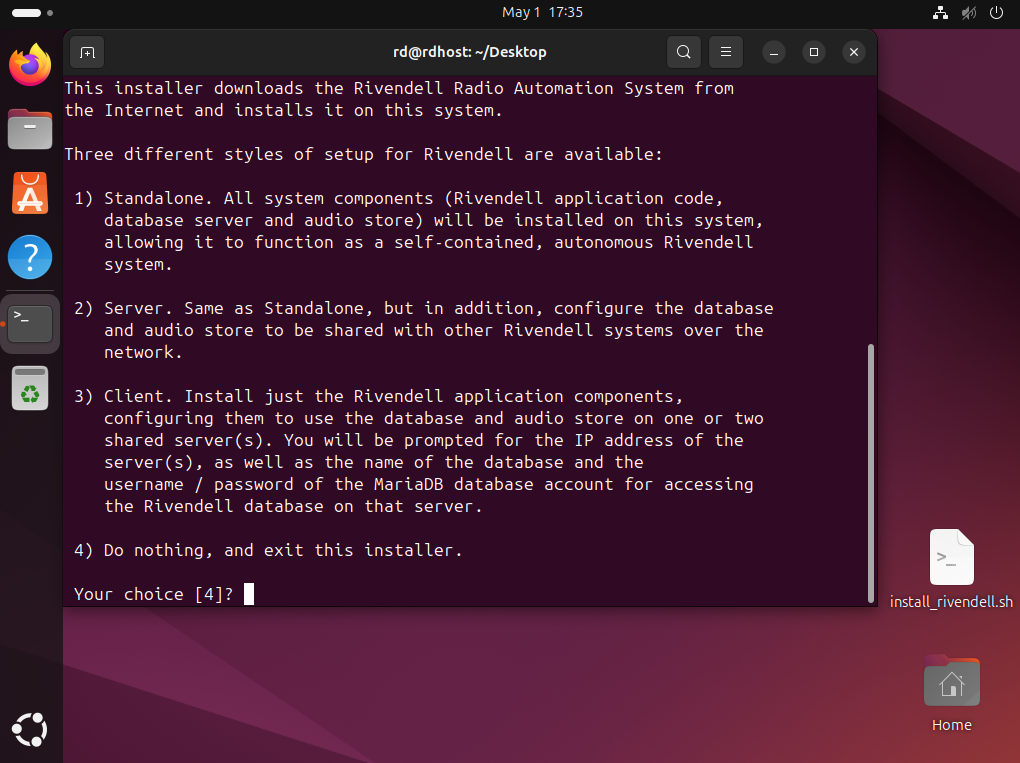Click the terminal vertical scrollbar
This screenshot has height=763, width=1020.
[x=870, y=470]
